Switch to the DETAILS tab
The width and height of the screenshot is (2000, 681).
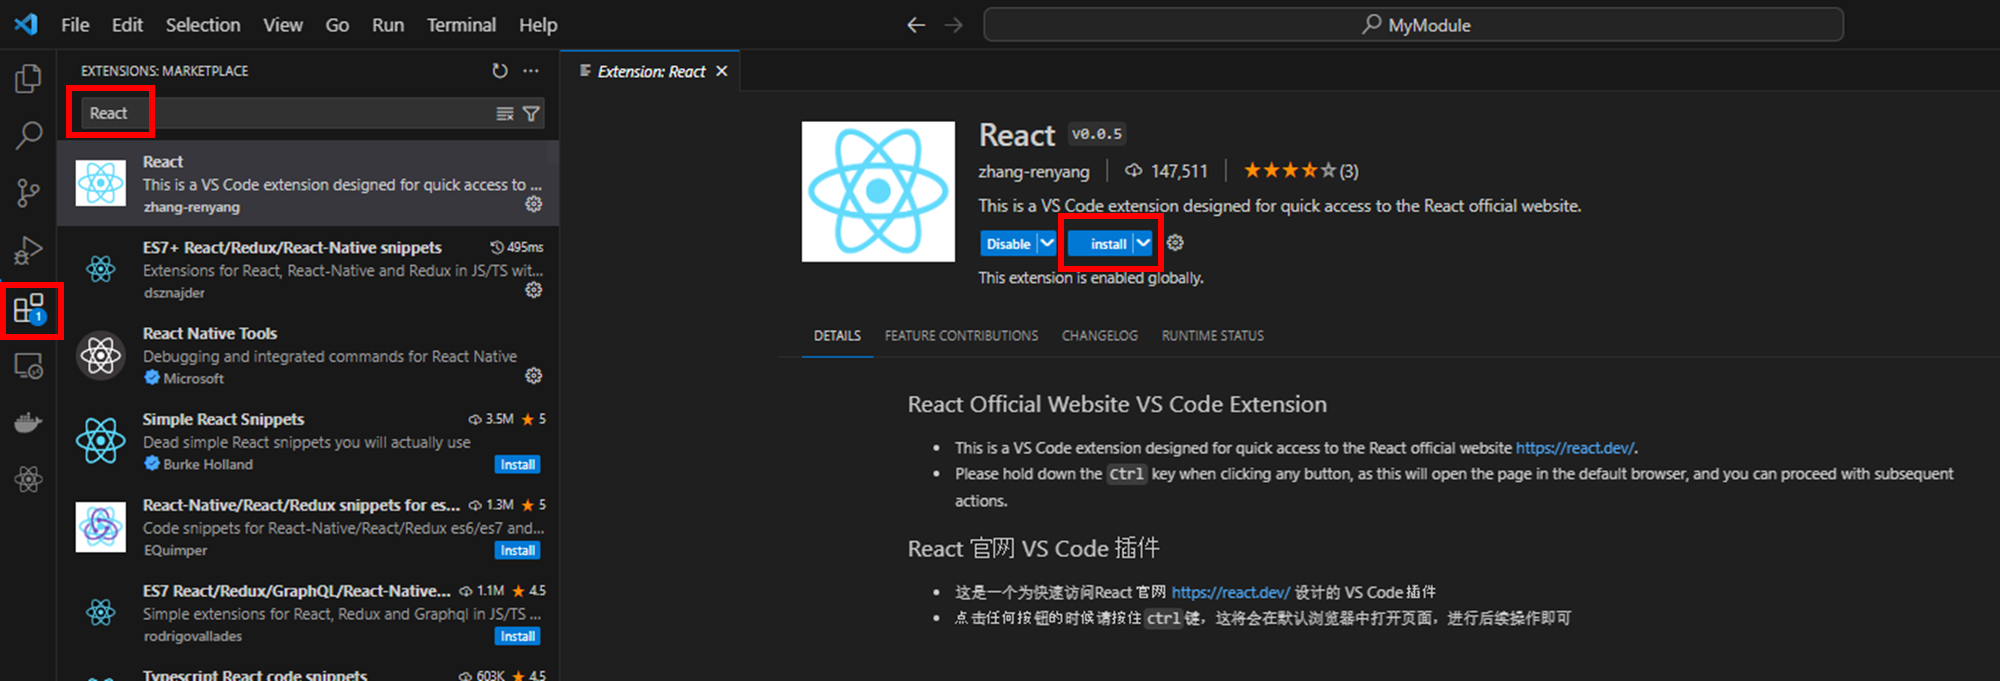pyautogui.click(x=837, y=336)
